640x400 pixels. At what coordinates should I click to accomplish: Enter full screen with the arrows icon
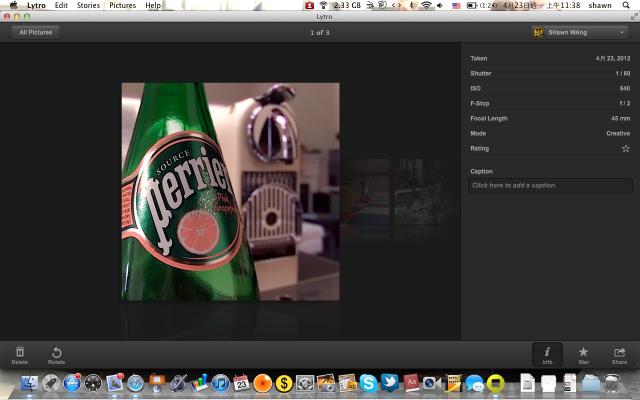[634, 16]
